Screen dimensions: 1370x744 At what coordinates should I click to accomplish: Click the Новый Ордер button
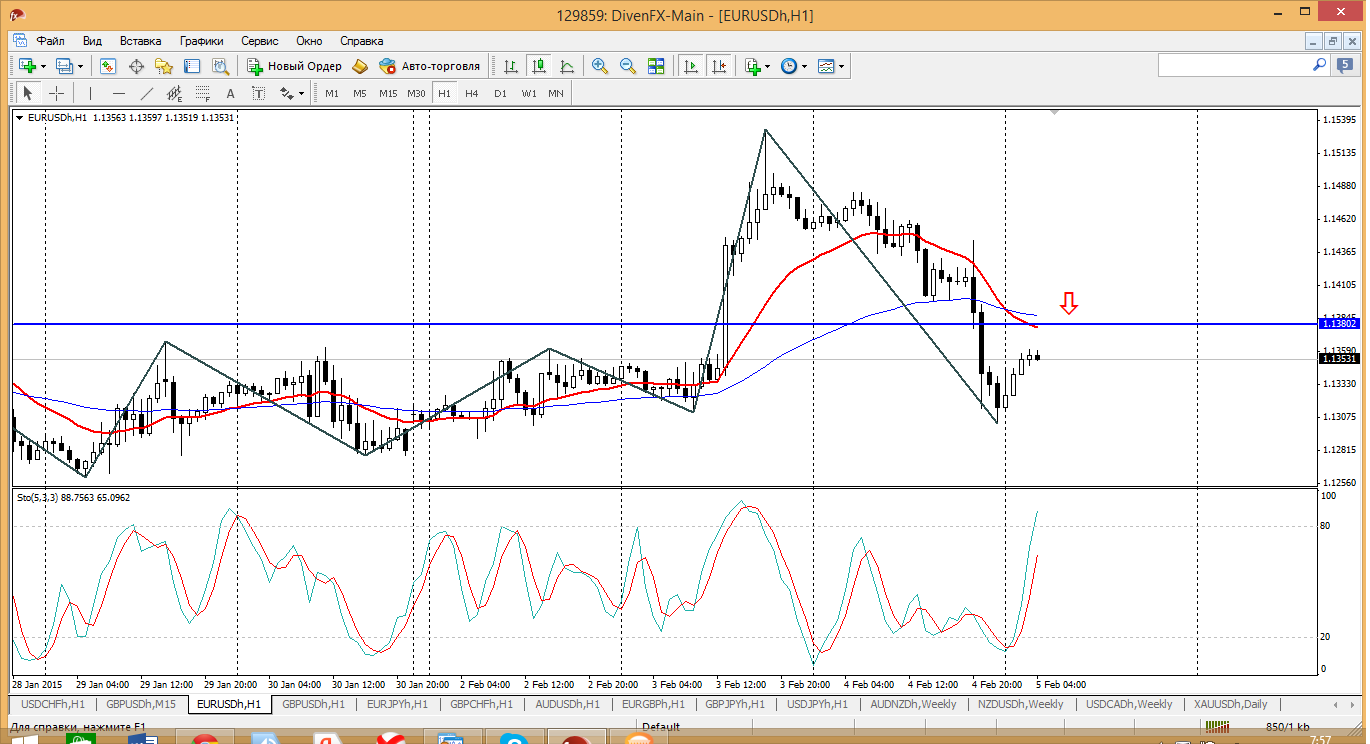click(x=294, y=66)
